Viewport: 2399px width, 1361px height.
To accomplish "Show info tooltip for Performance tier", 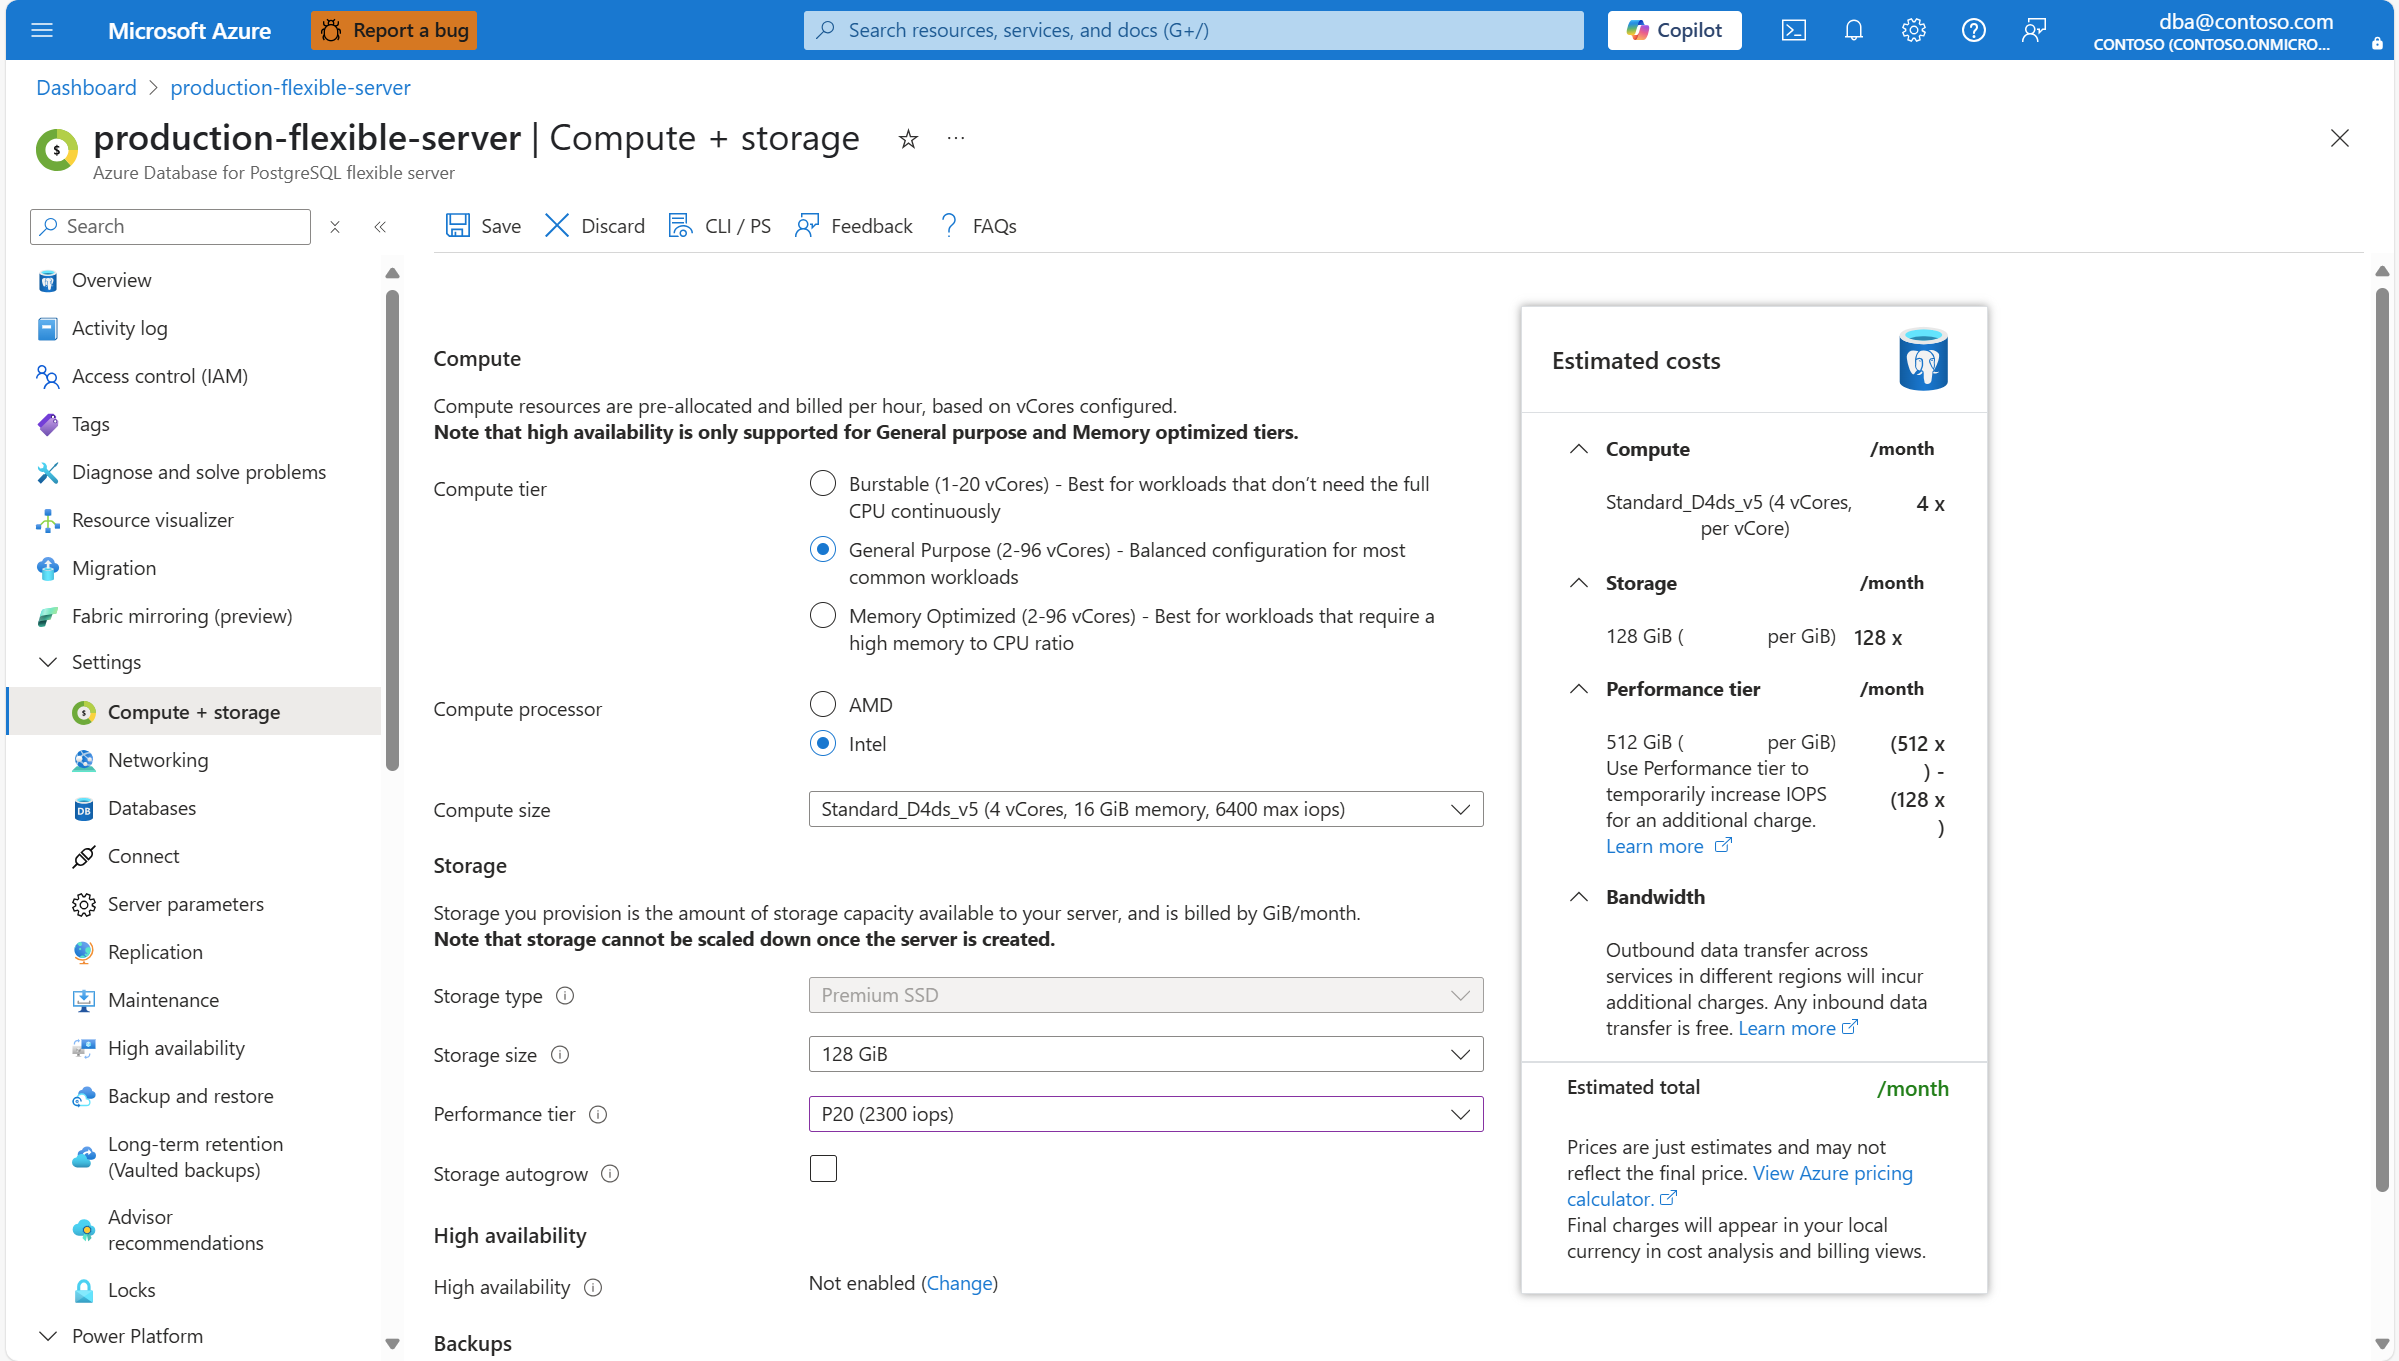I will click(x=598, y=1115).
